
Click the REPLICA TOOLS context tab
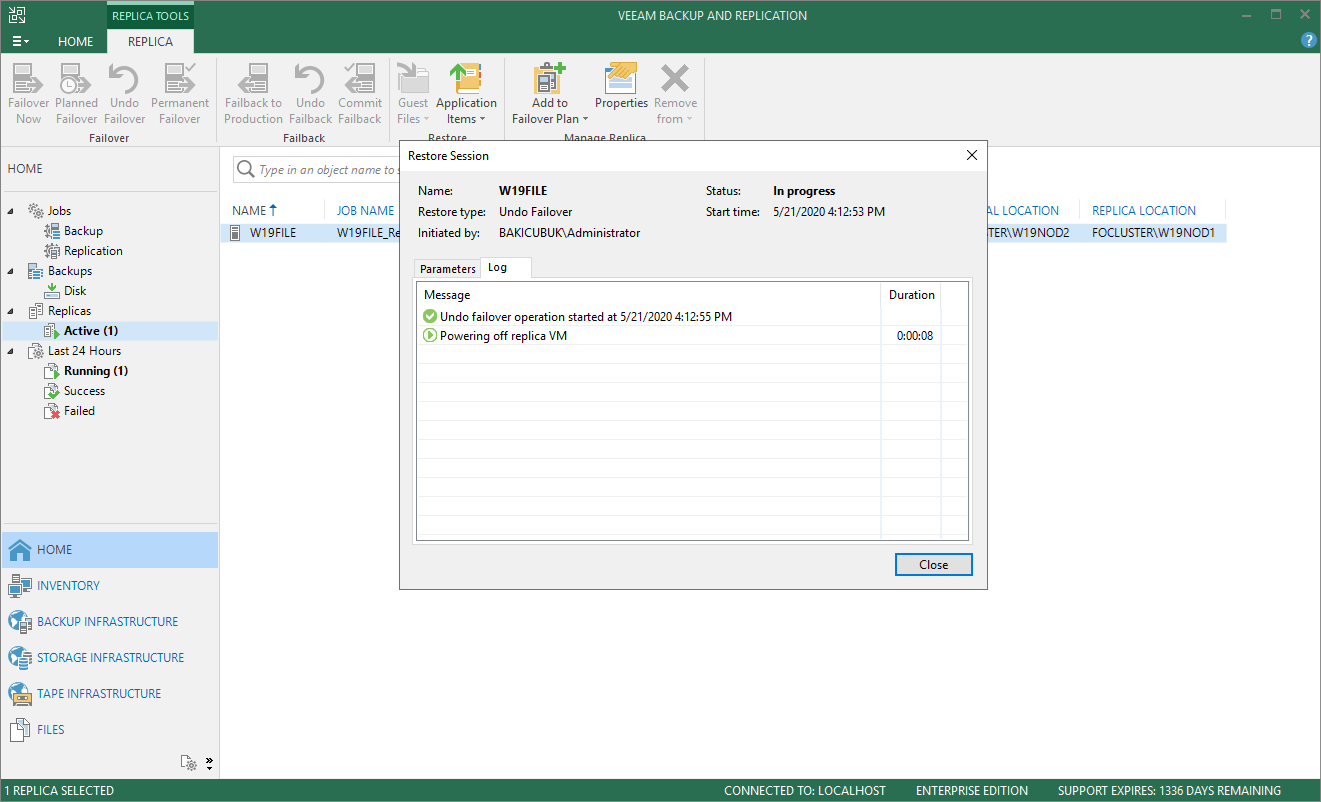150,15
